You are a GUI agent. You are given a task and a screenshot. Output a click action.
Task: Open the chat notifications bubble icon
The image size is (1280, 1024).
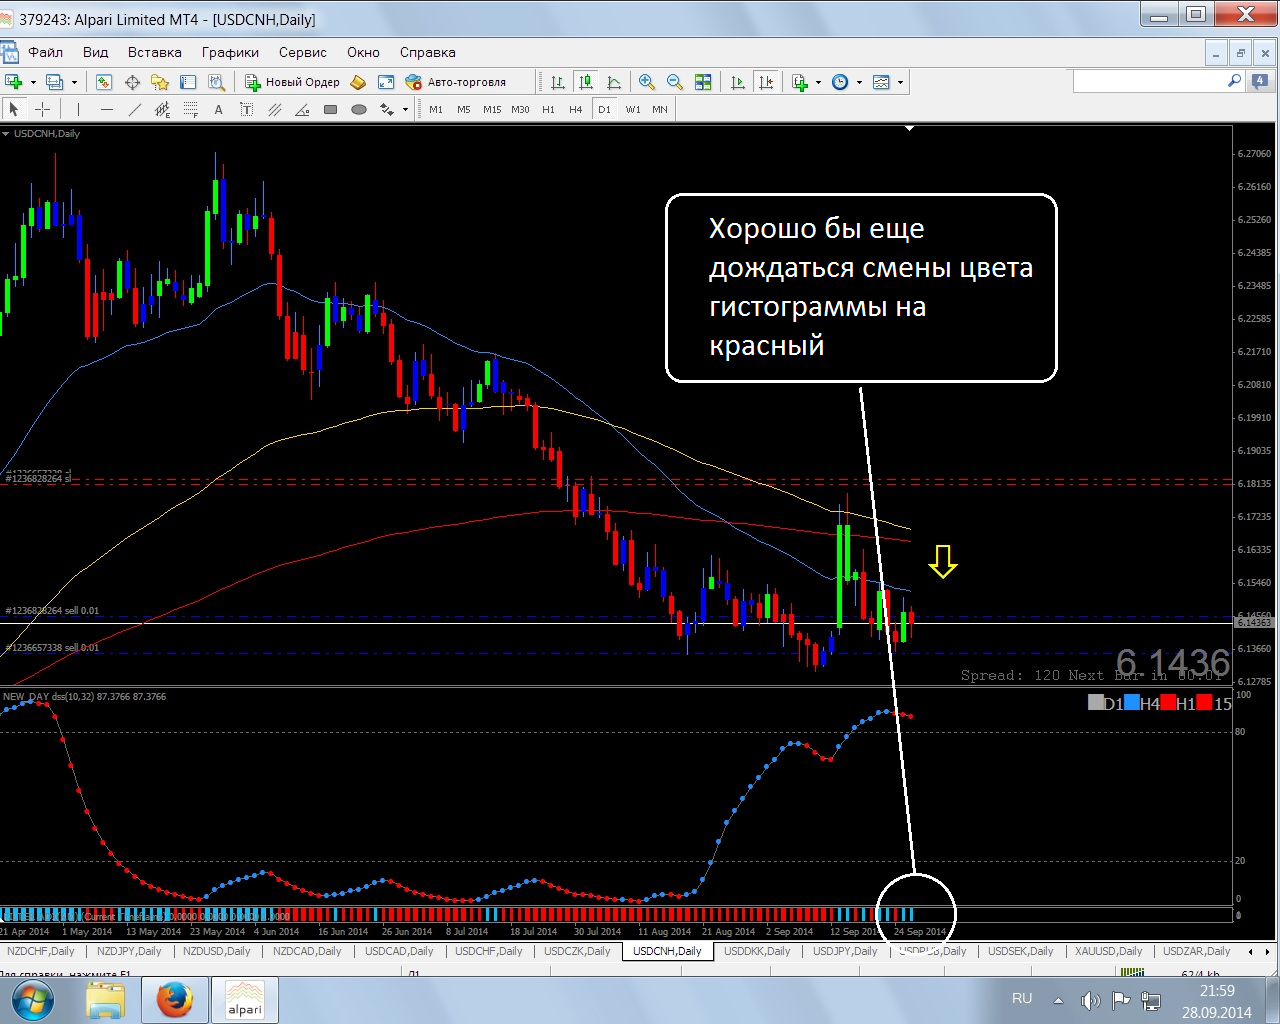pyautogui.click(x=1261, y=81)
